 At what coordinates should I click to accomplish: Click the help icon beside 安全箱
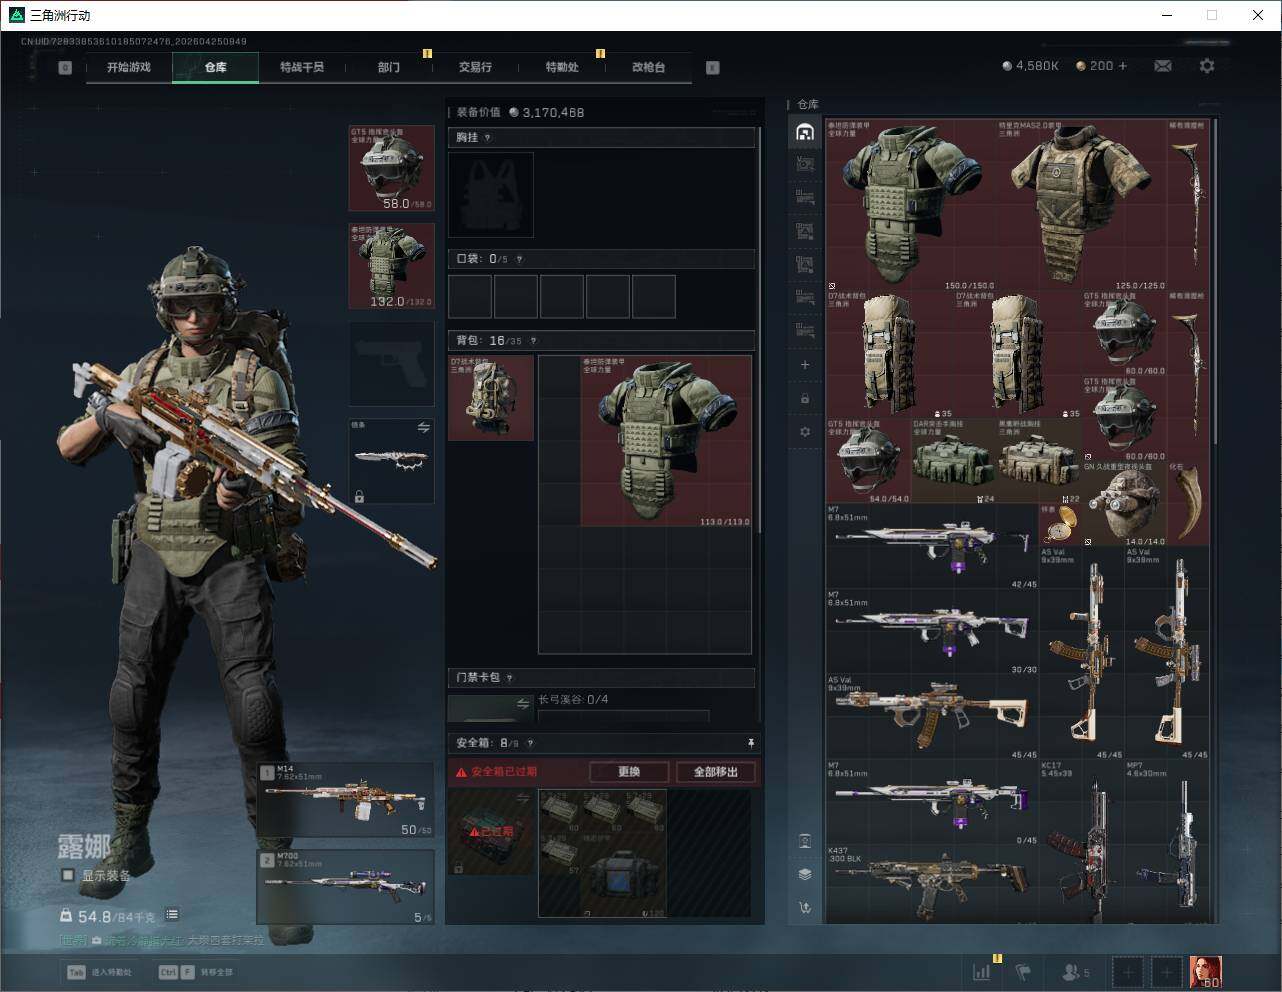pos(530,743)
